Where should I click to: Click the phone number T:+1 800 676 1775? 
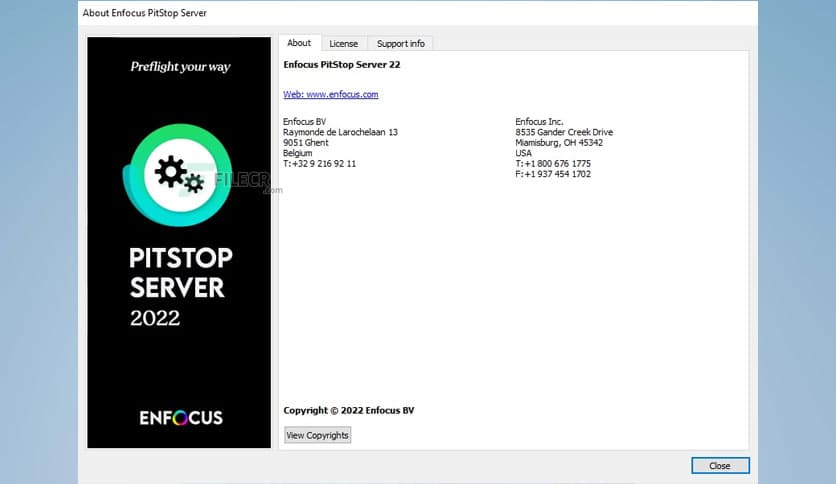click(553, 164)
